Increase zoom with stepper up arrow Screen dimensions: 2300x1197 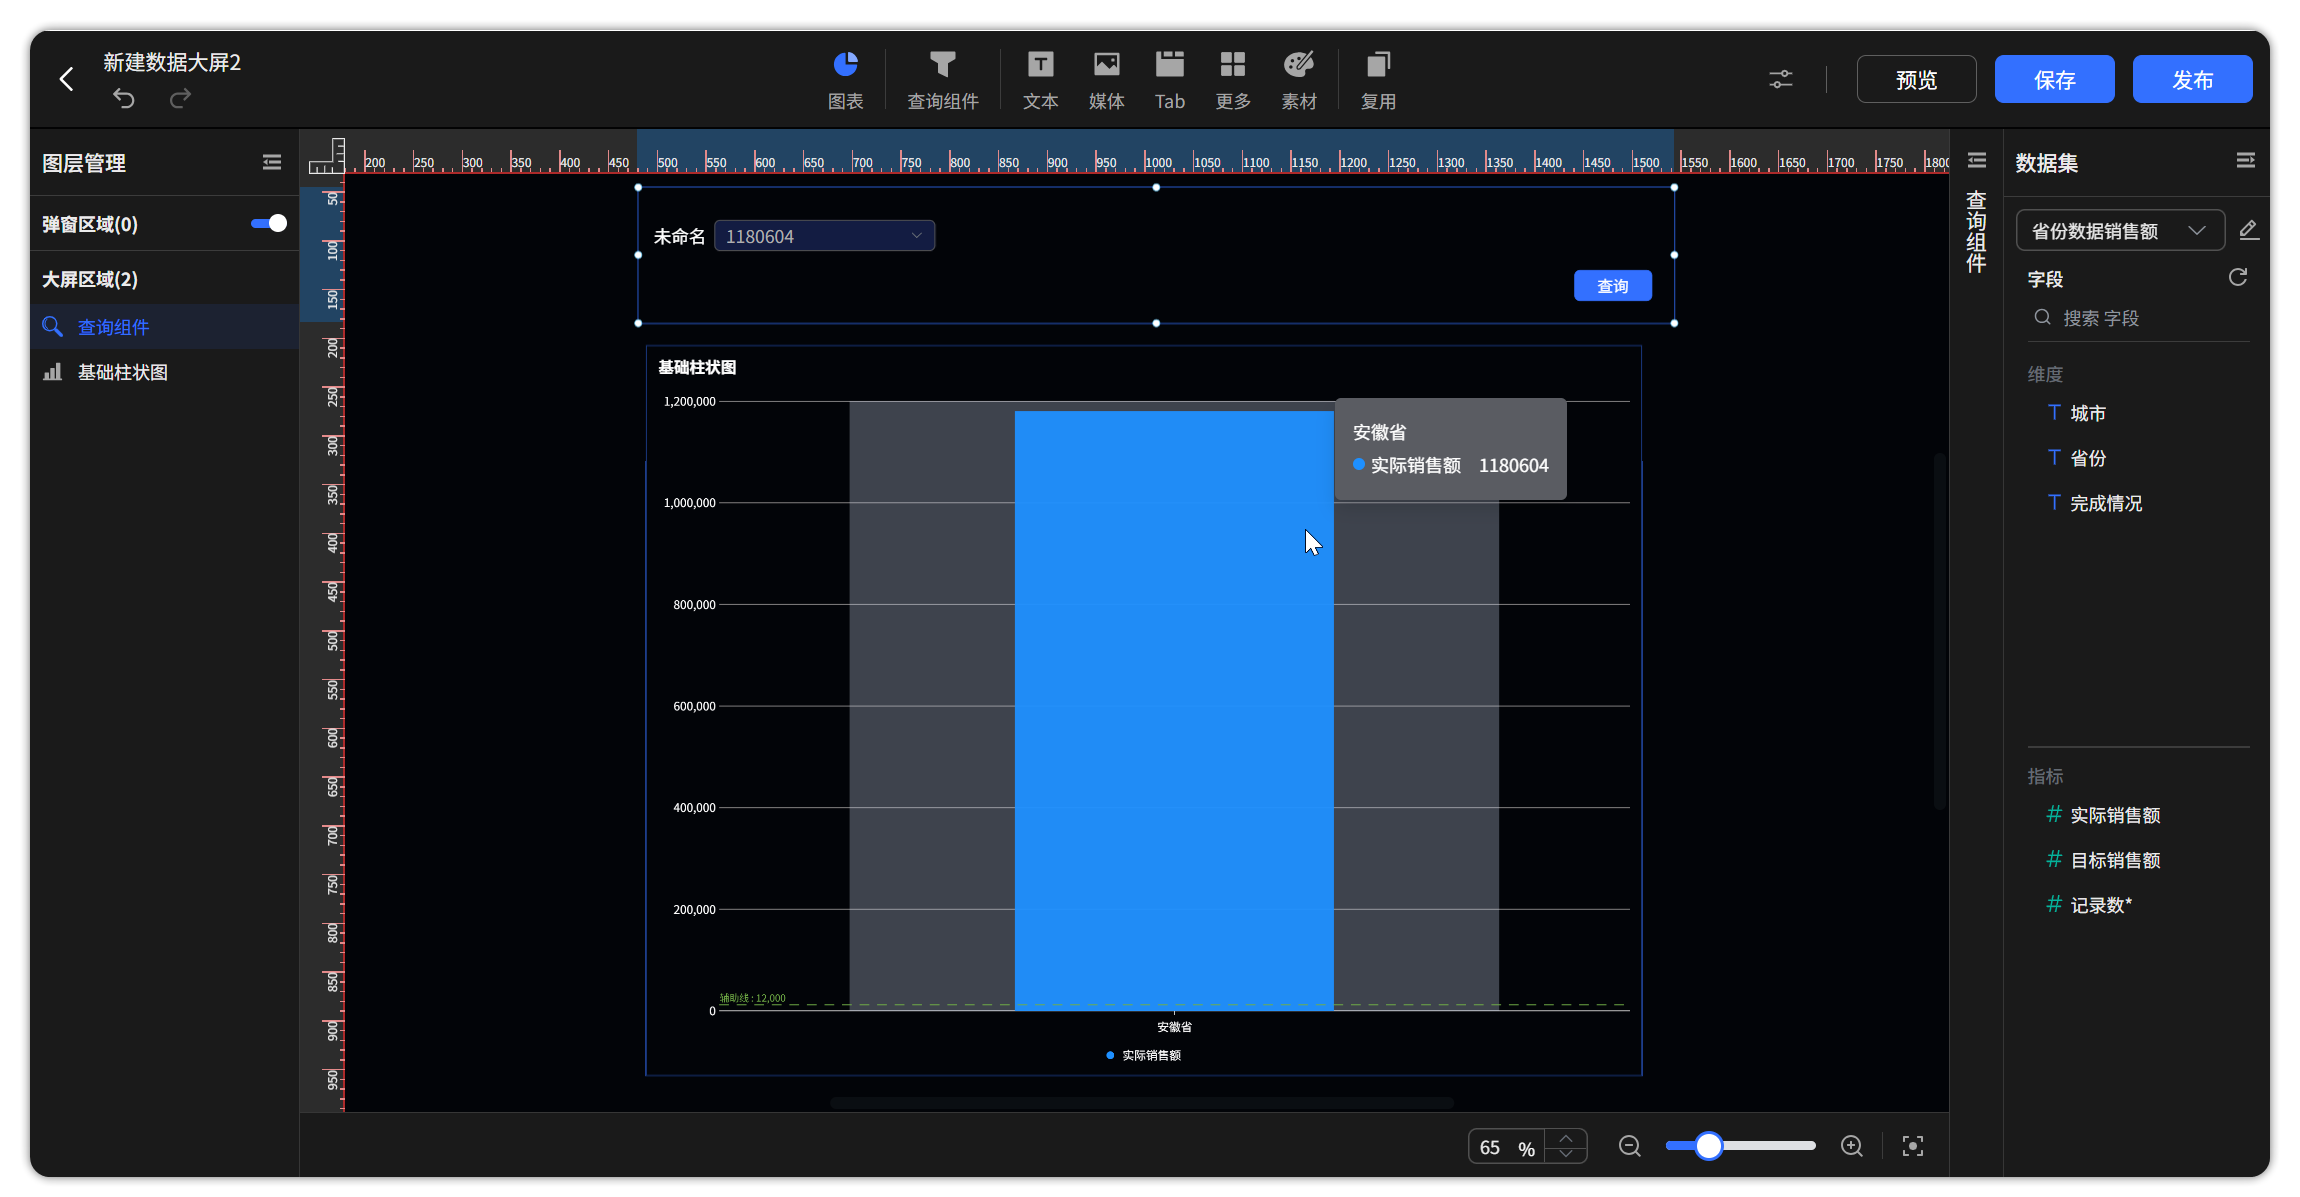point(1566,1138)
